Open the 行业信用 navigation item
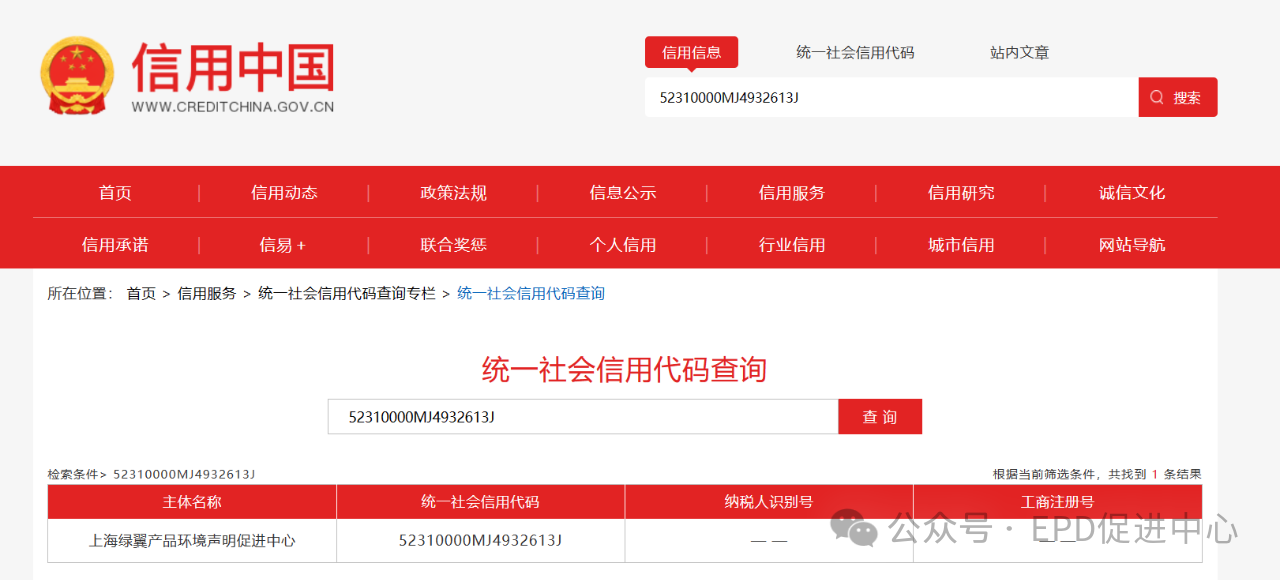Viewport: 1280px width, 580px height. point(792,245)
